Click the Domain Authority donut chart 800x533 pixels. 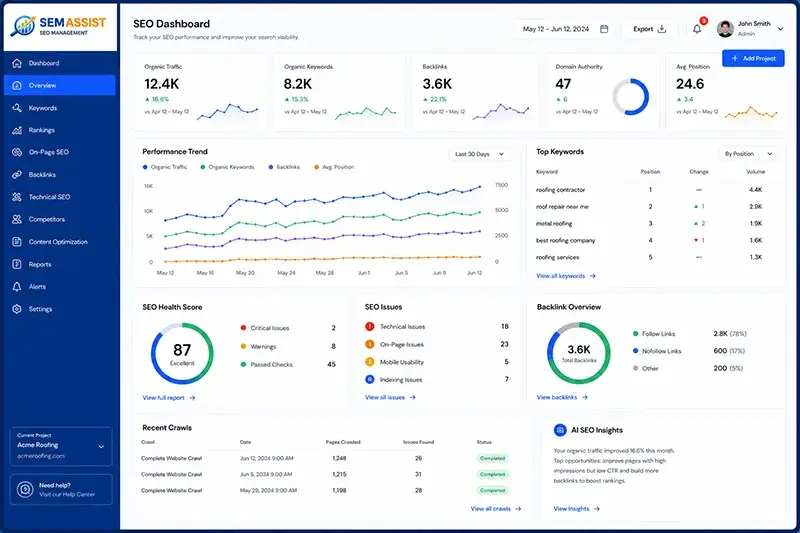631,97
